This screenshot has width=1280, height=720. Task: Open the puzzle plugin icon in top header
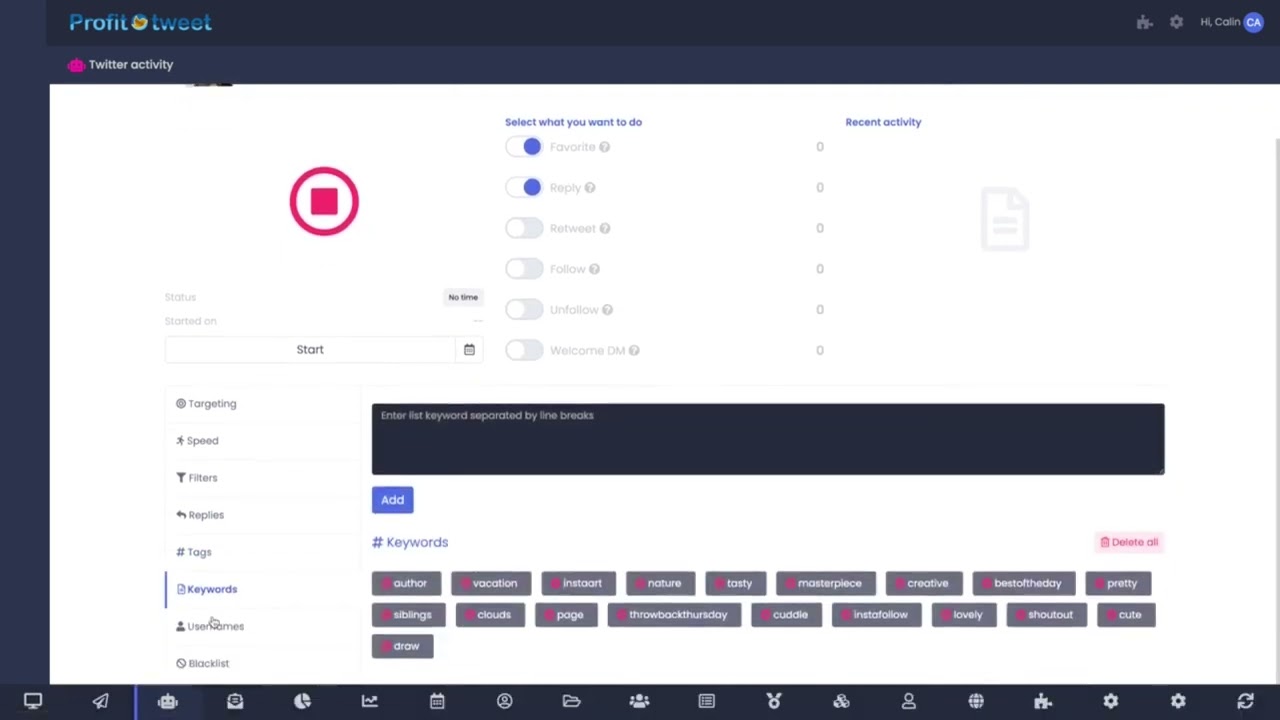1145,22
